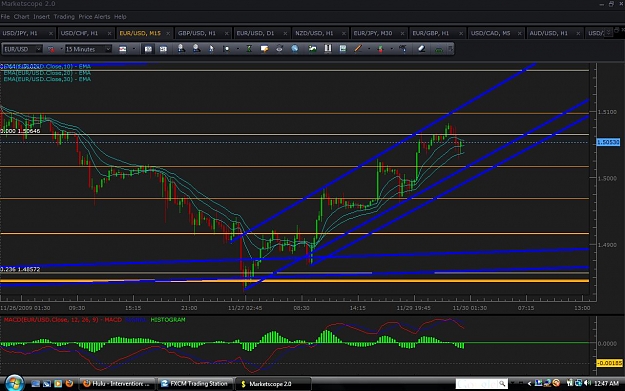Screen dimensions: 625x391
Task: Expand the arrow beside the order arrows icon
Action: (x=391, y=49)
